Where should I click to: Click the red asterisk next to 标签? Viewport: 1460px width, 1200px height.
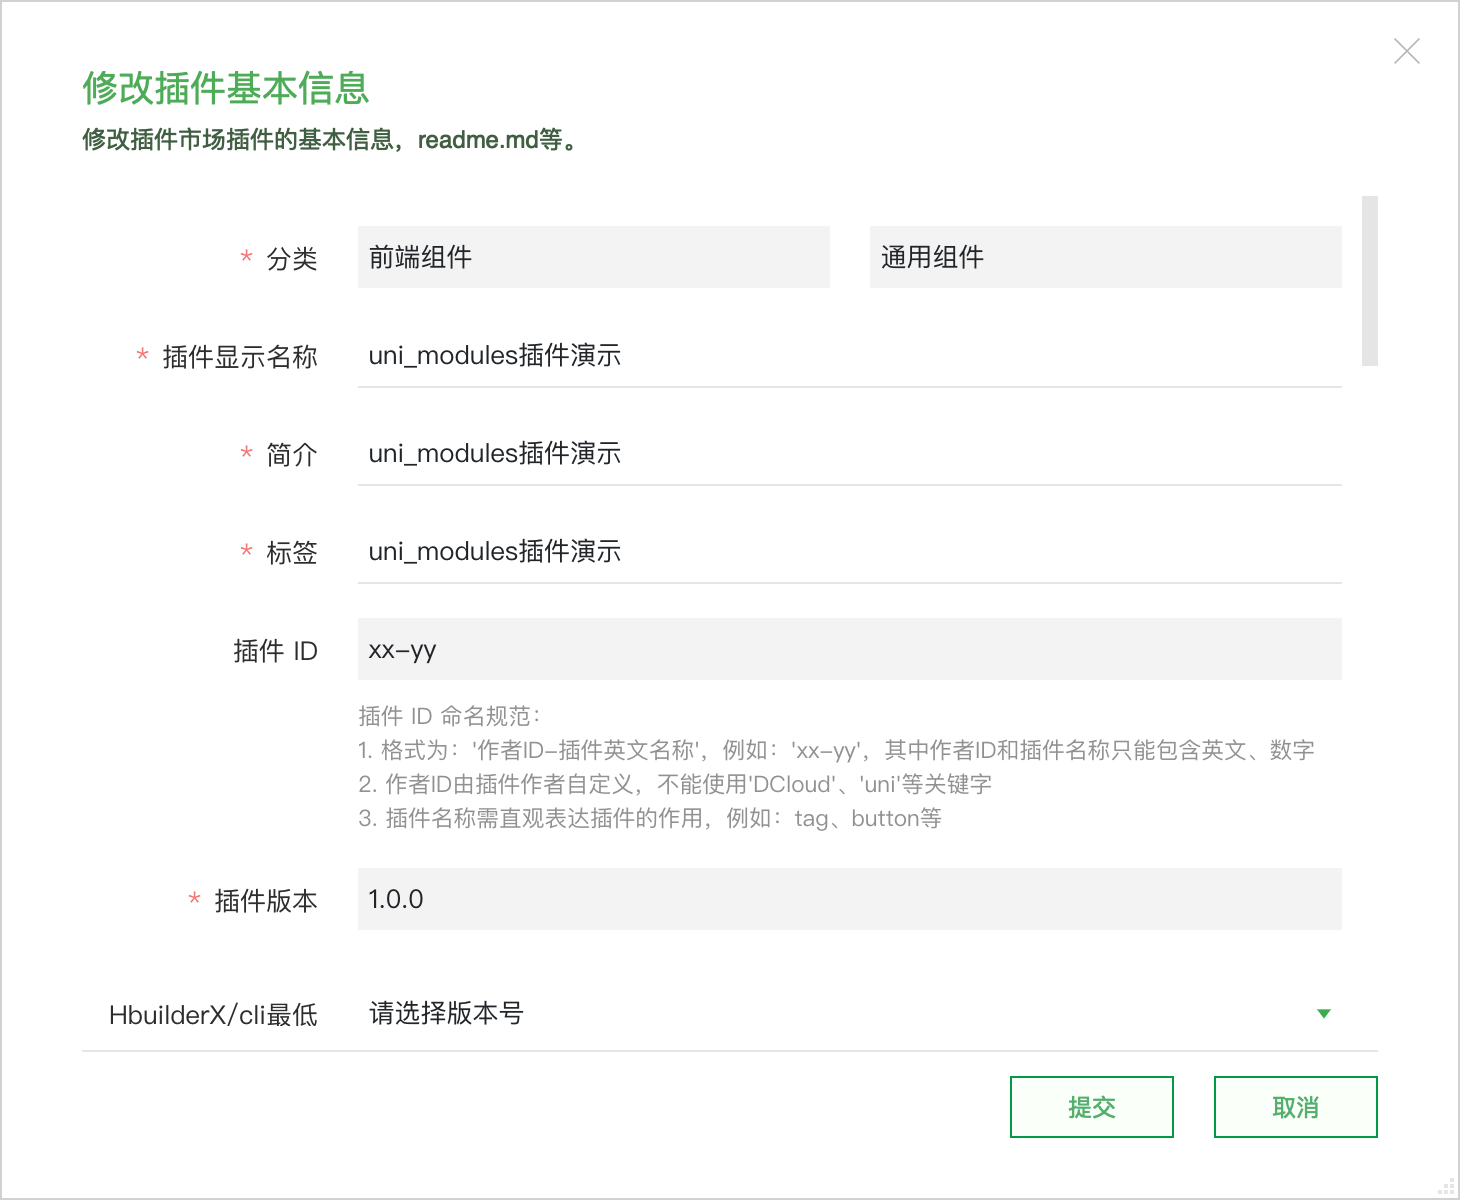click(246, 552)
